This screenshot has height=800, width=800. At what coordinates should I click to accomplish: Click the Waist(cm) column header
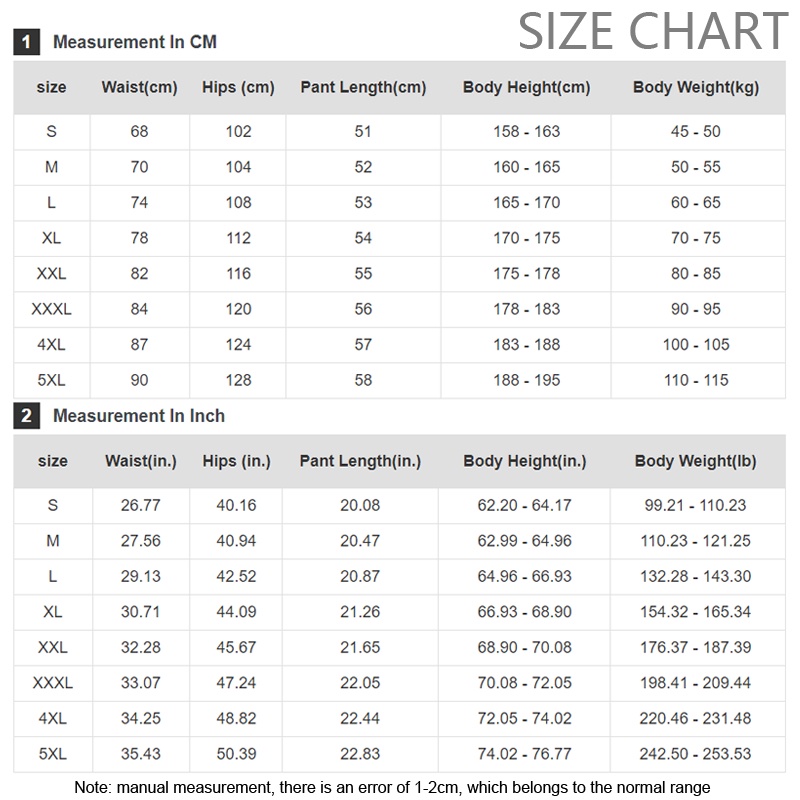pyautogui.click(x=139, y=87)
